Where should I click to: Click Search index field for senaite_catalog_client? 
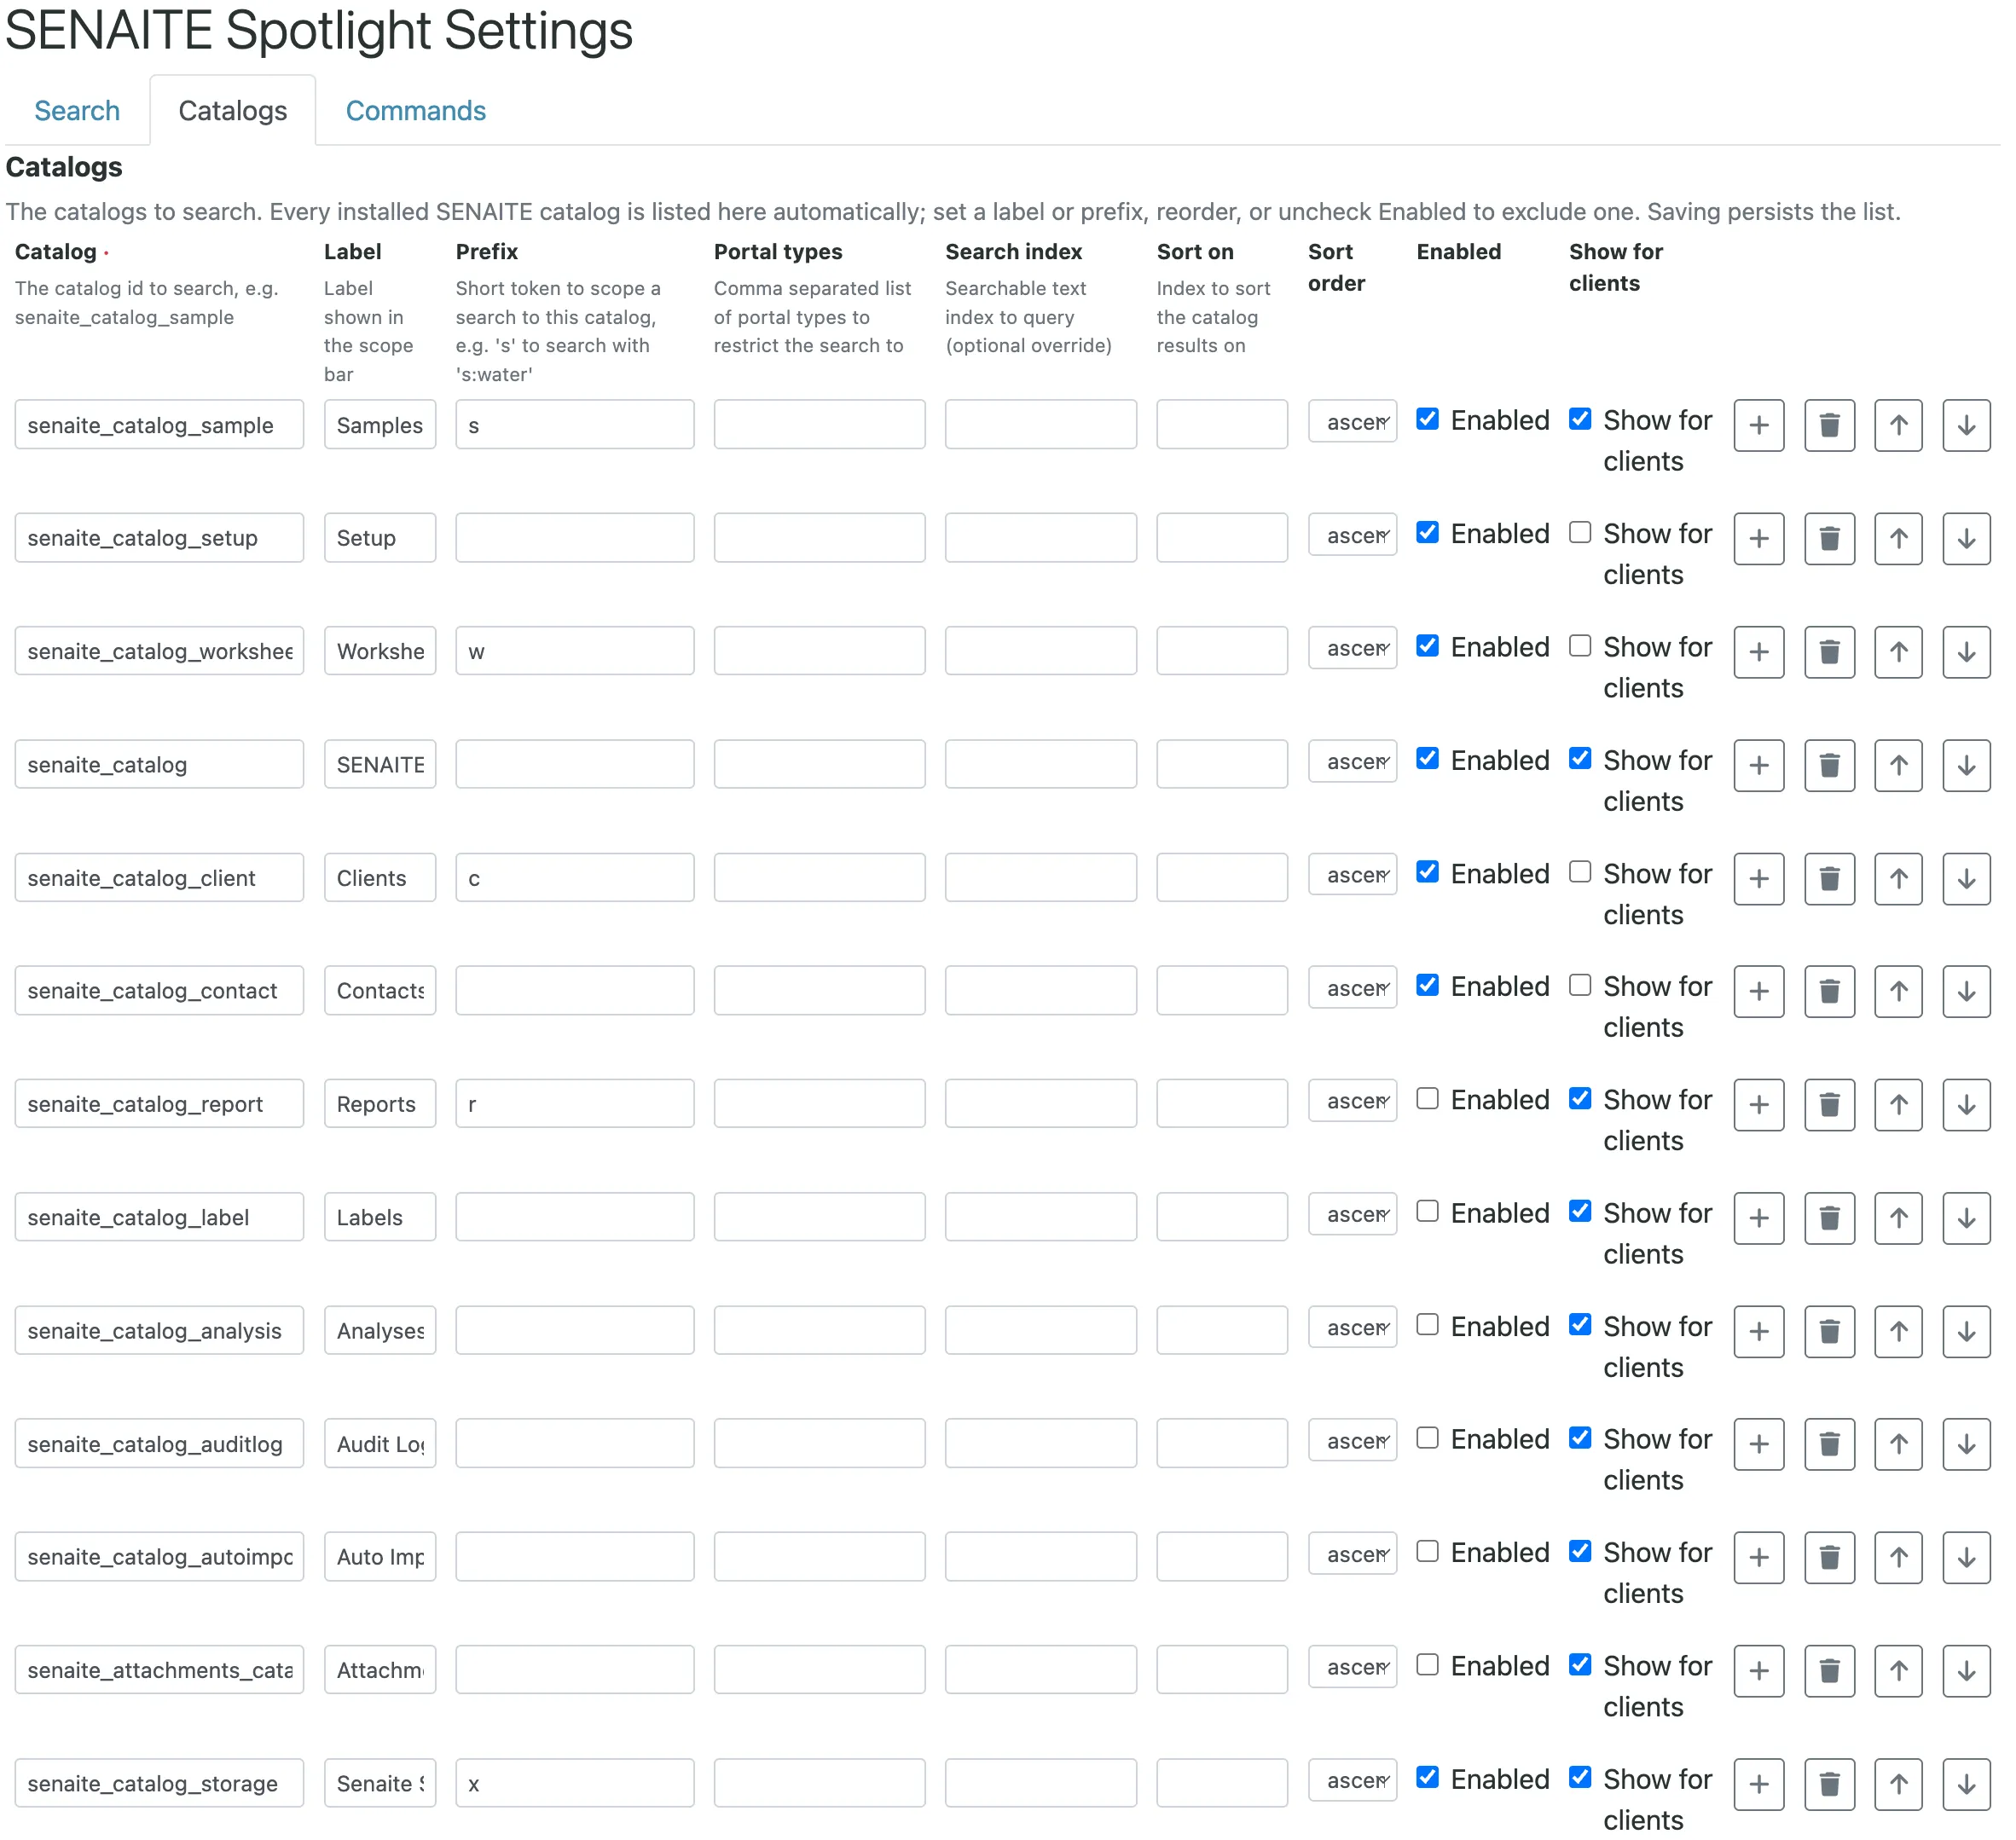(x=1040, y=878)
